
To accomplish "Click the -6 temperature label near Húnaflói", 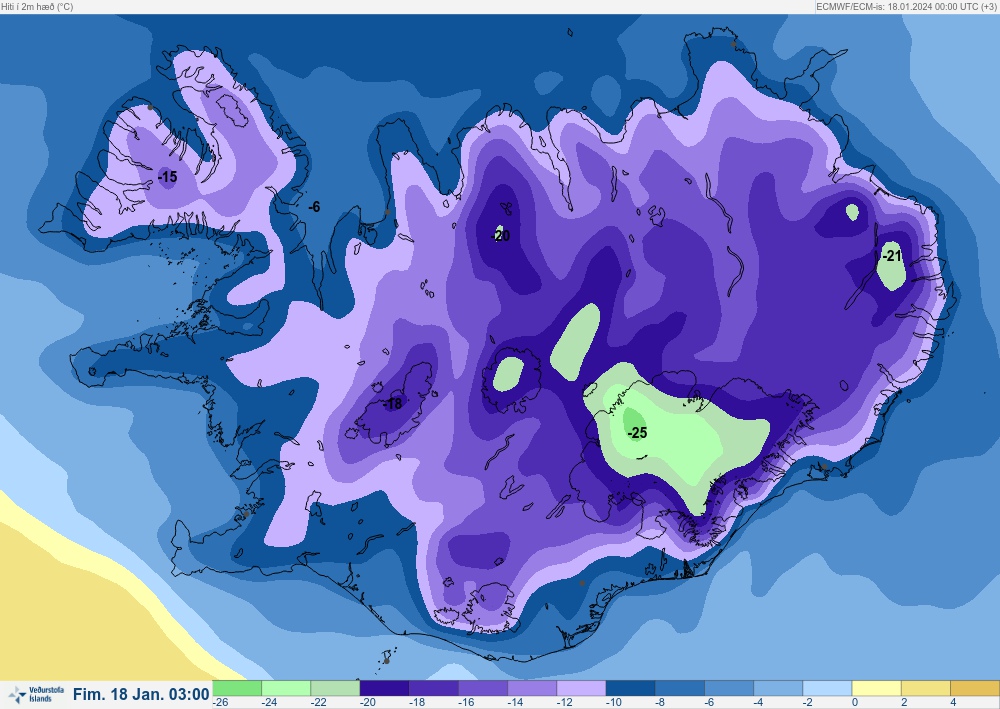I will point(314,207).
